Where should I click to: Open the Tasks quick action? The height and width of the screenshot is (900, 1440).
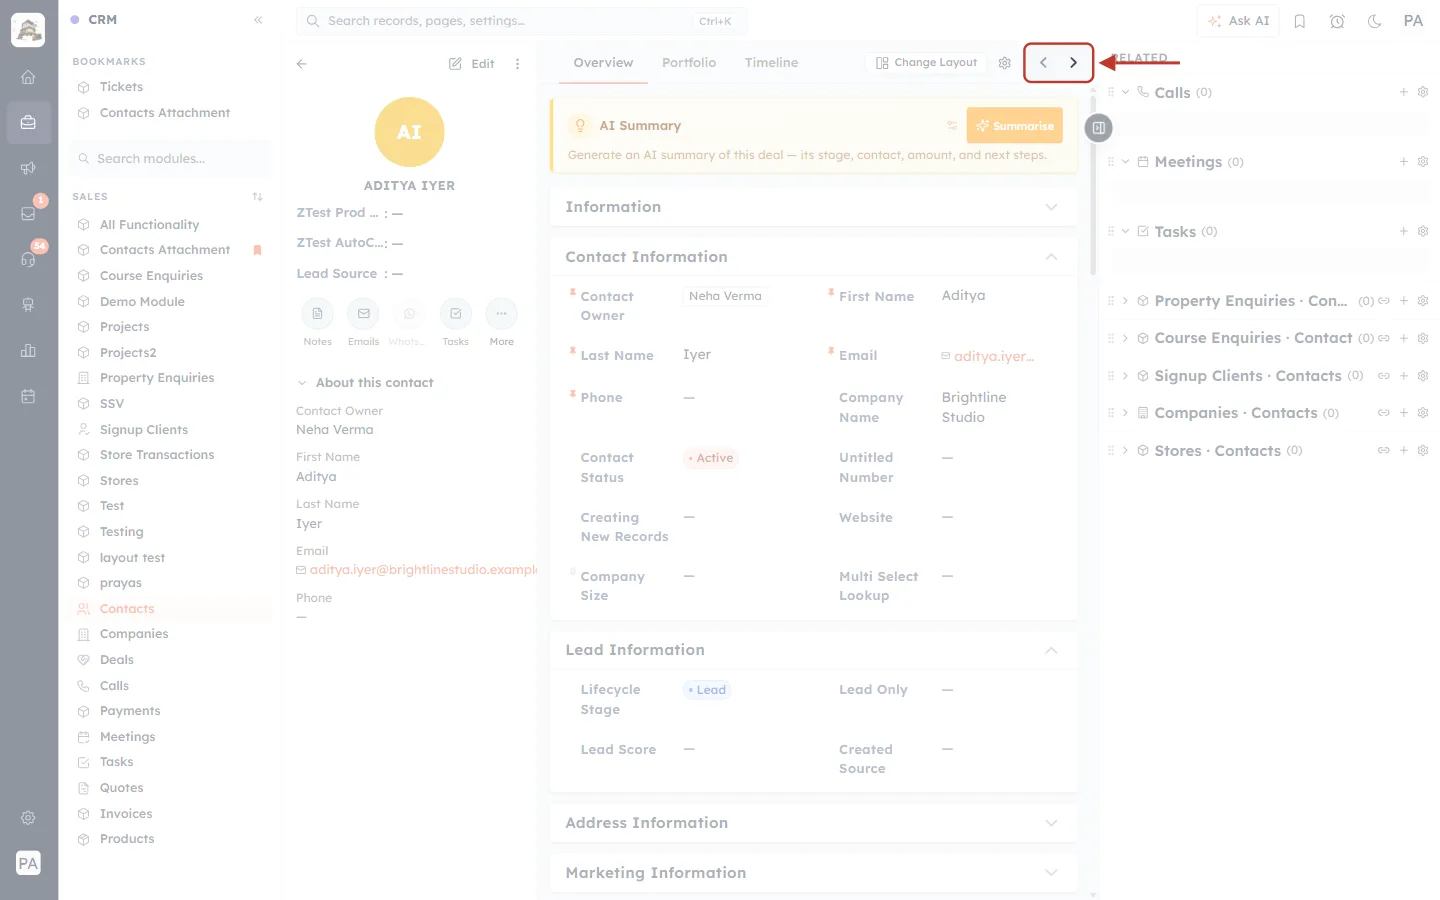click(455, 314)
